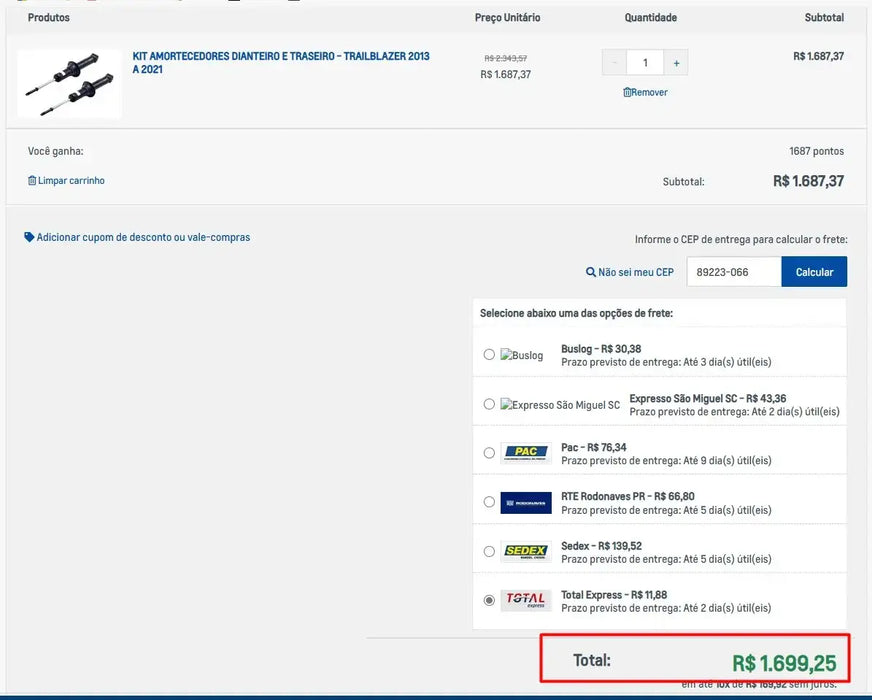
Task: Increase quantity with the plus button
Action: (x=676, y=63)
